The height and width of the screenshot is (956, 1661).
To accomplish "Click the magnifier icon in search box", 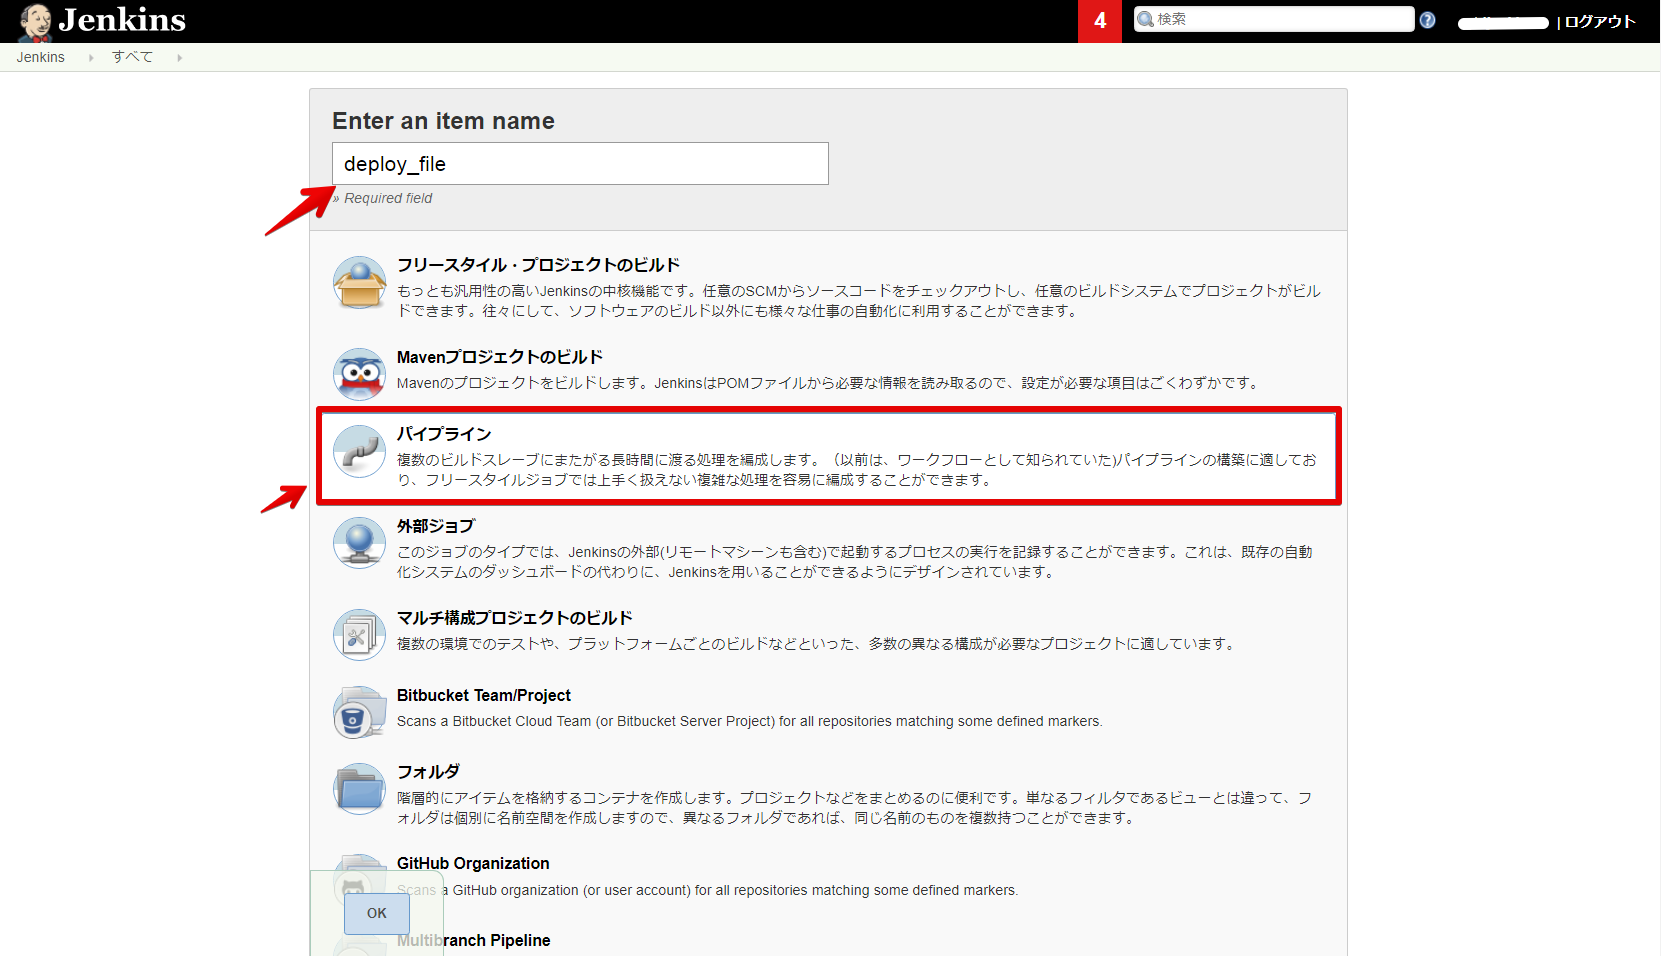I will pyautogui.click(x=1146, y=19).
